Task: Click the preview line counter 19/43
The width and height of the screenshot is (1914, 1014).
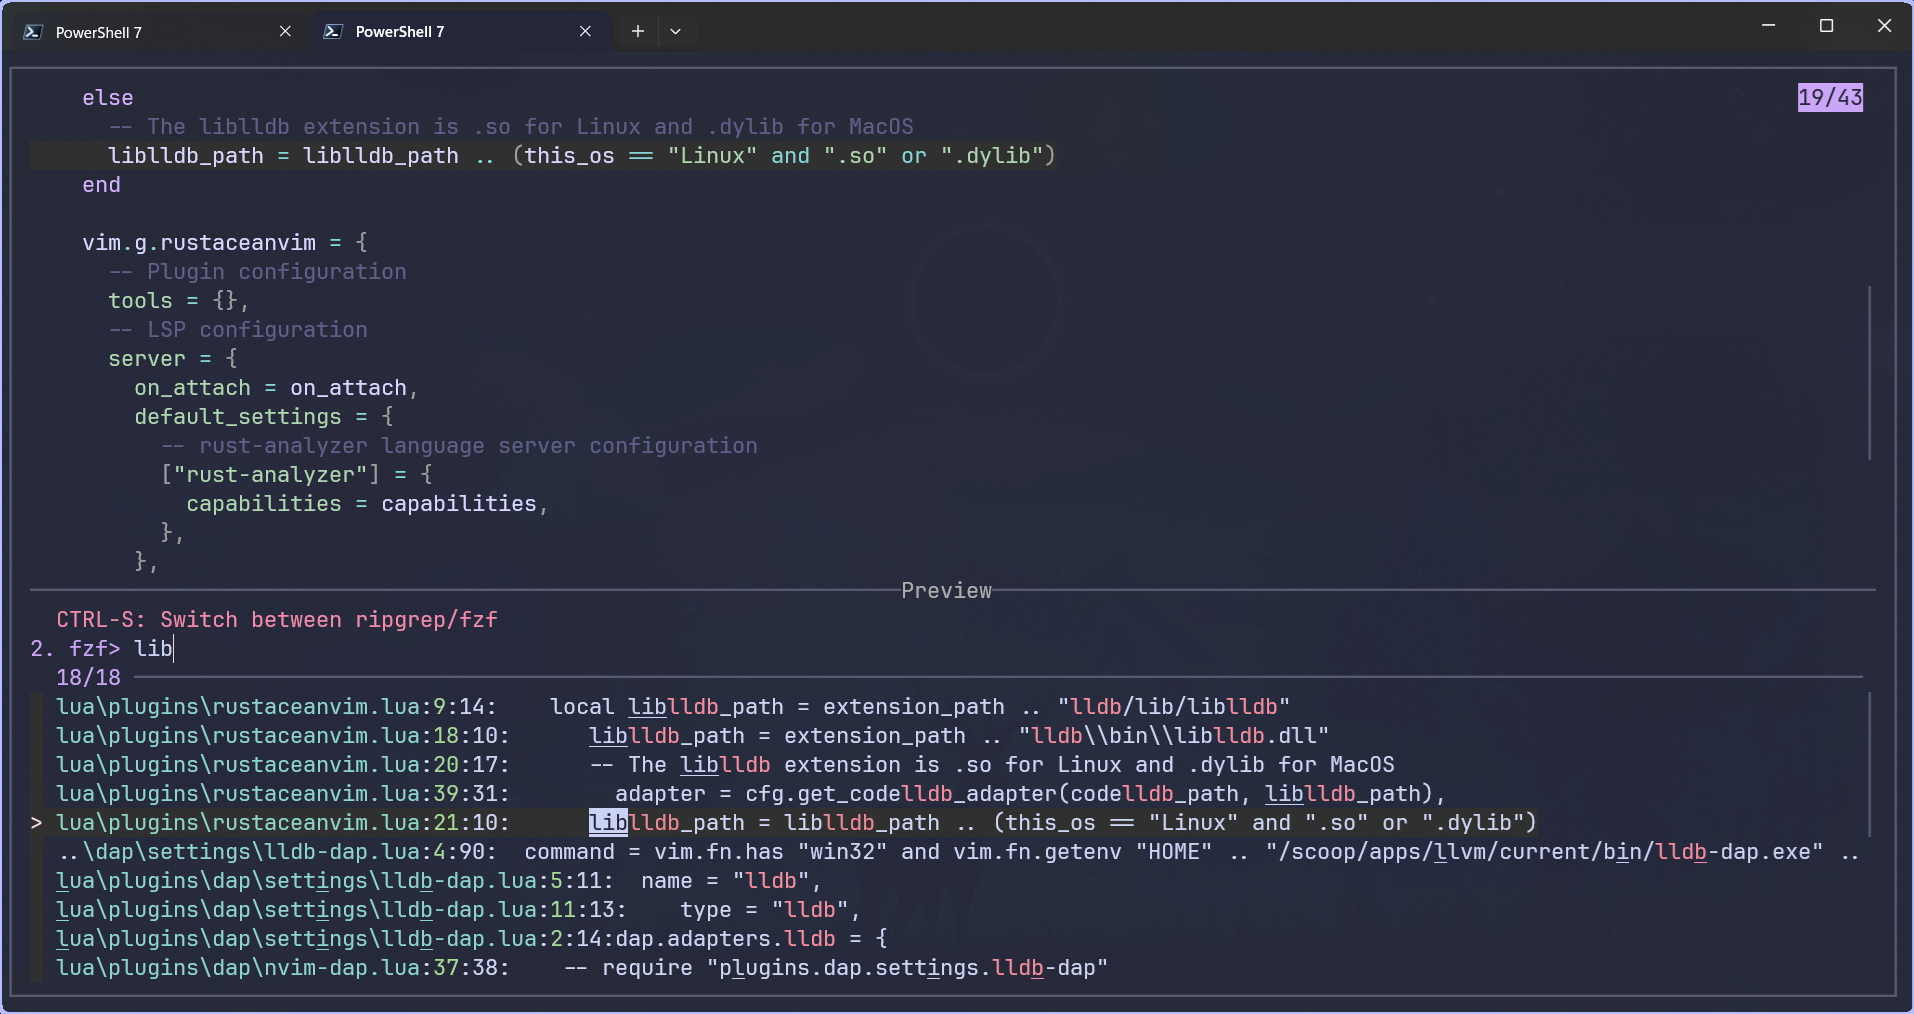Action: pos(1830,98)
